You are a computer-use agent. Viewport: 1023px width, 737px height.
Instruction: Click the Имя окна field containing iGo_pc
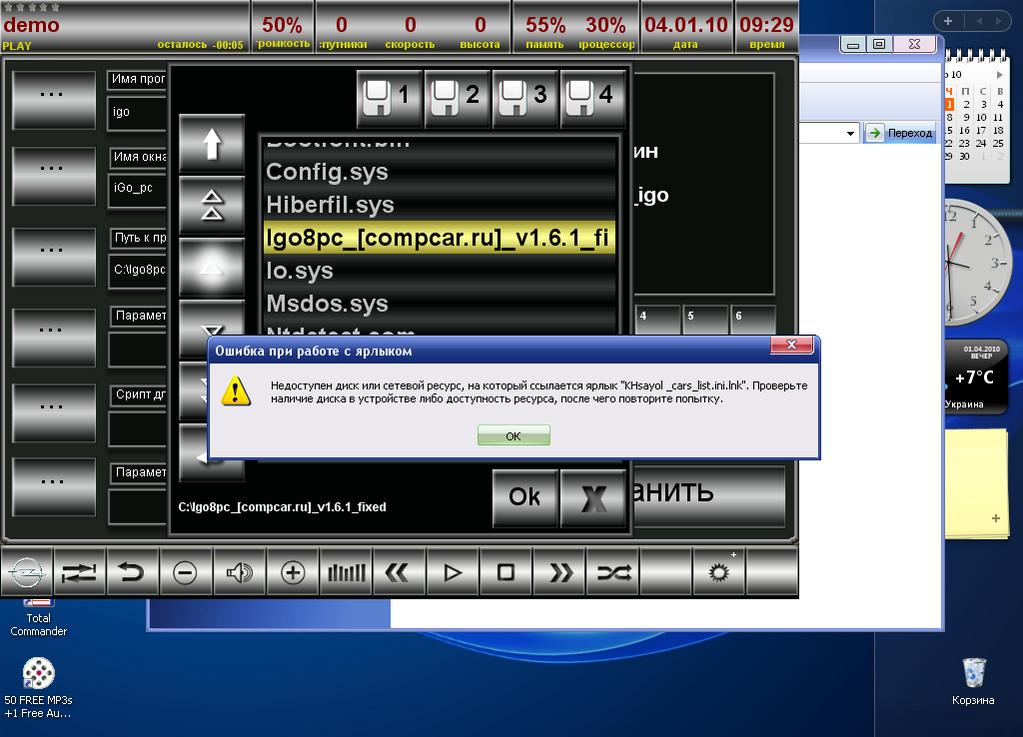coord(136,188)
